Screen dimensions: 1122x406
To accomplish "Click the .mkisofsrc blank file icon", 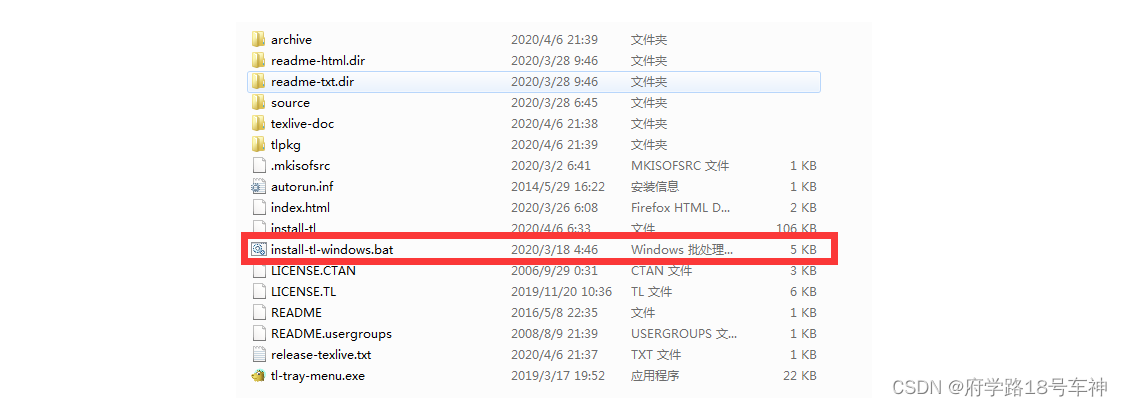I will point(258,165).
